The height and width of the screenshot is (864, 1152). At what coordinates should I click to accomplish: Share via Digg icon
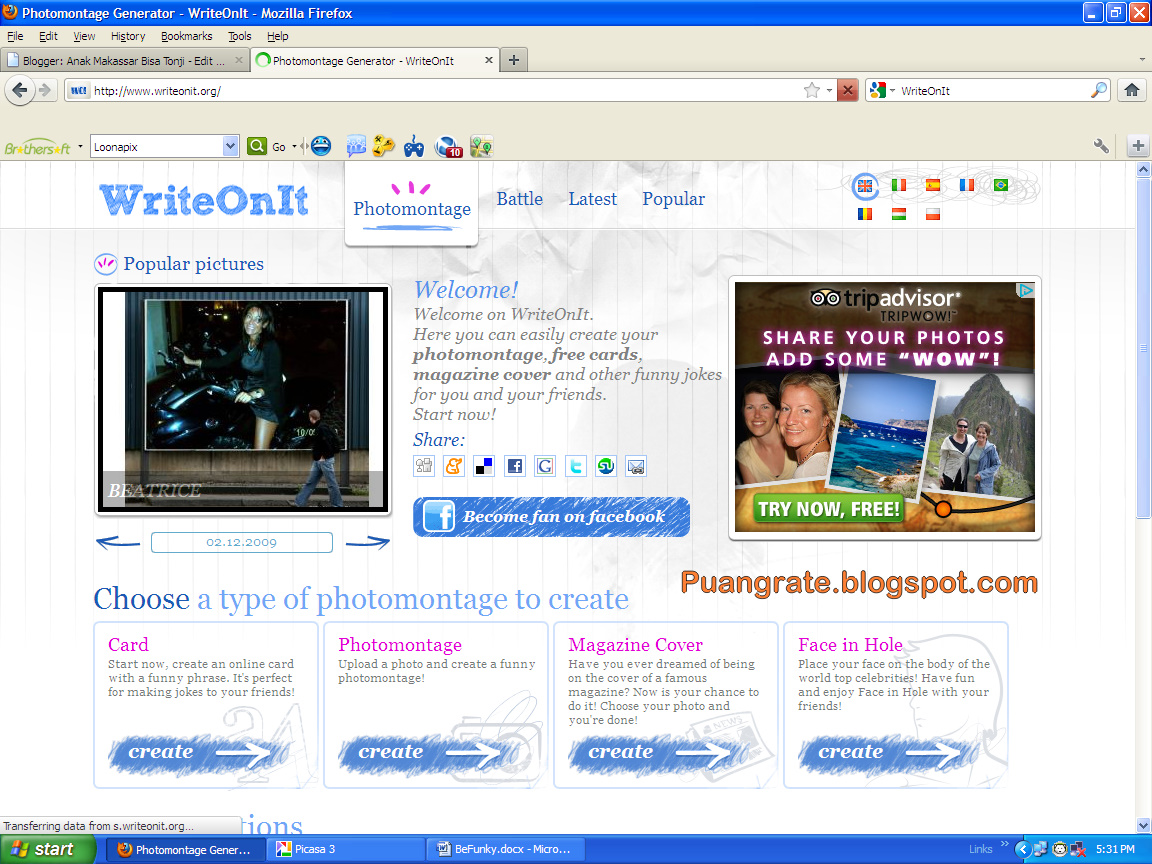[x=424, y=466]
